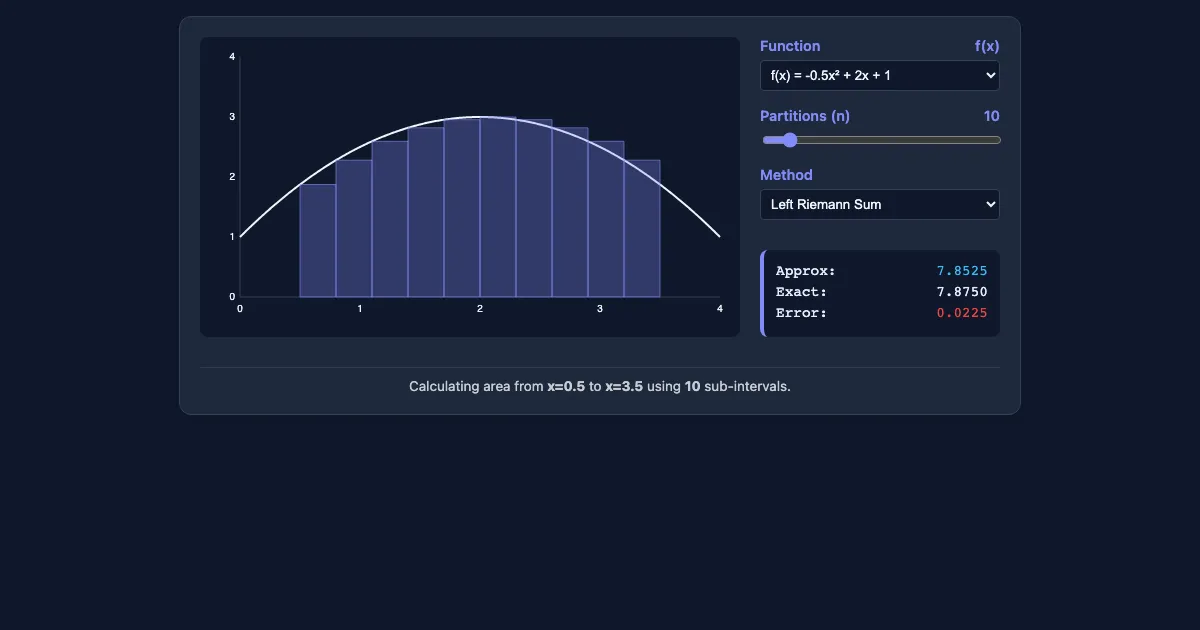Click the f(x) label beside Function
1200x630 pixels.
[987, 46]
